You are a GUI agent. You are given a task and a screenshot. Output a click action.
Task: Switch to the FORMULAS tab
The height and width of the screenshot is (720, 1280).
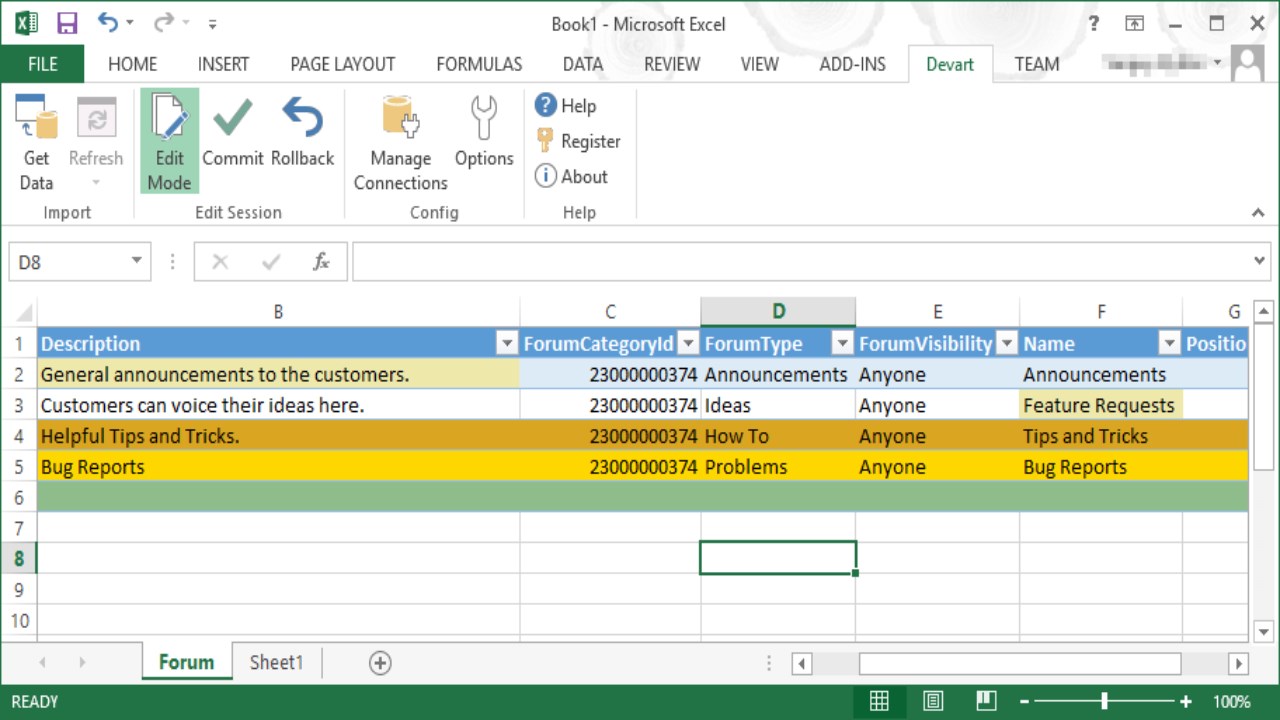479,64
